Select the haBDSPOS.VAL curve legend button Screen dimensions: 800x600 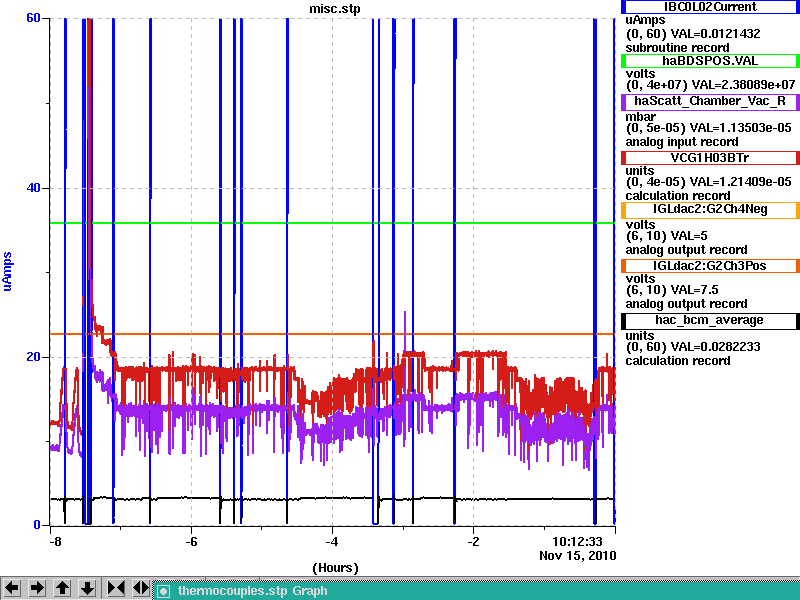tap(710, 61)
